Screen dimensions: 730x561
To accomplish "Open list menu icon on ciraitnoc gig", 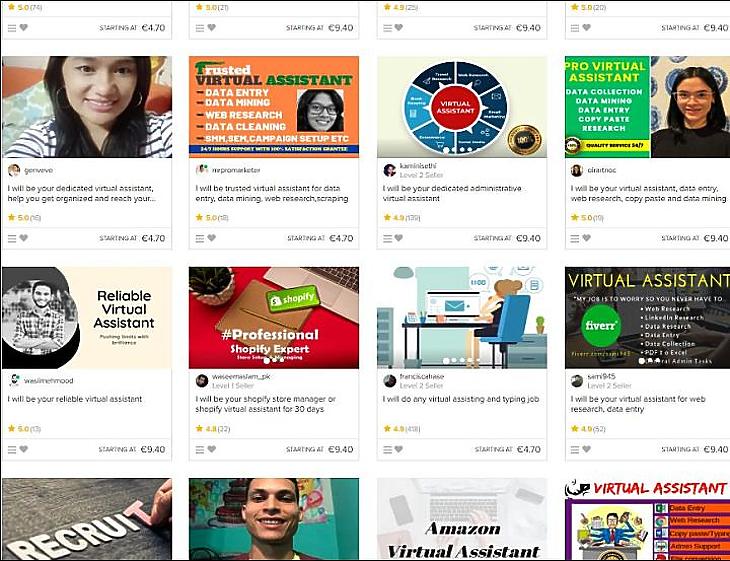I will click(x=575, y=238).
